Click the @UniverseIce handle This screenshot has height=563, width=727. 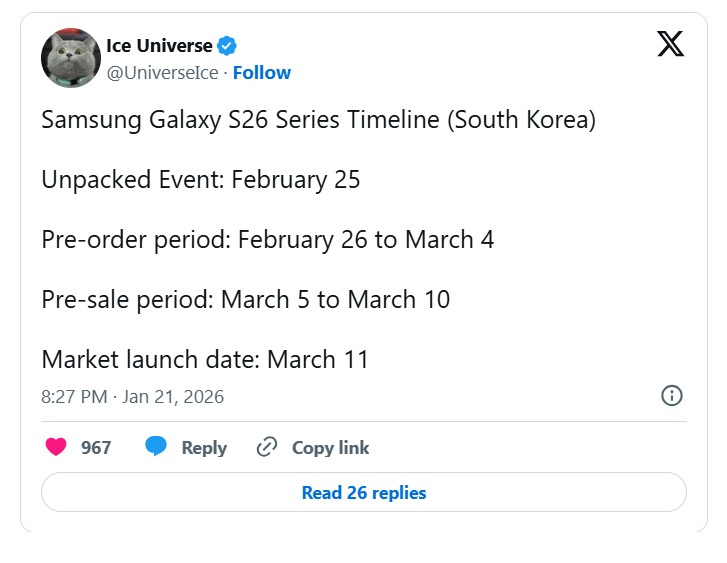click(x=164, y=73)
